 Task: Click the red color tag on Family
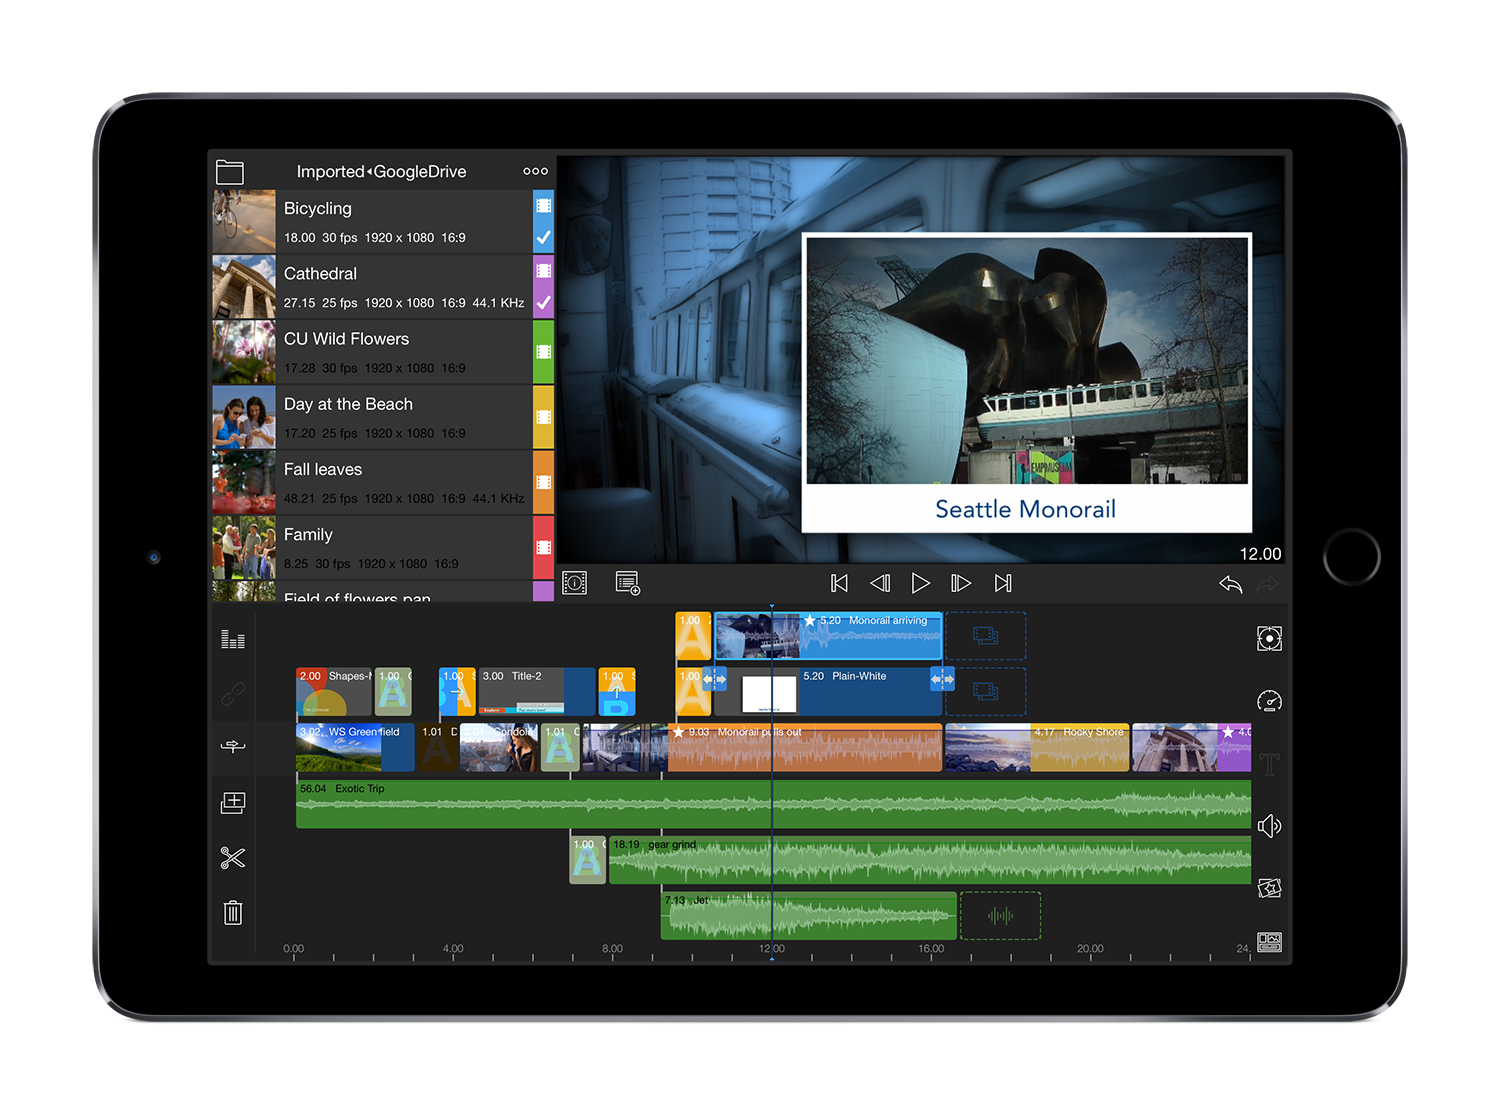[543, 548]
